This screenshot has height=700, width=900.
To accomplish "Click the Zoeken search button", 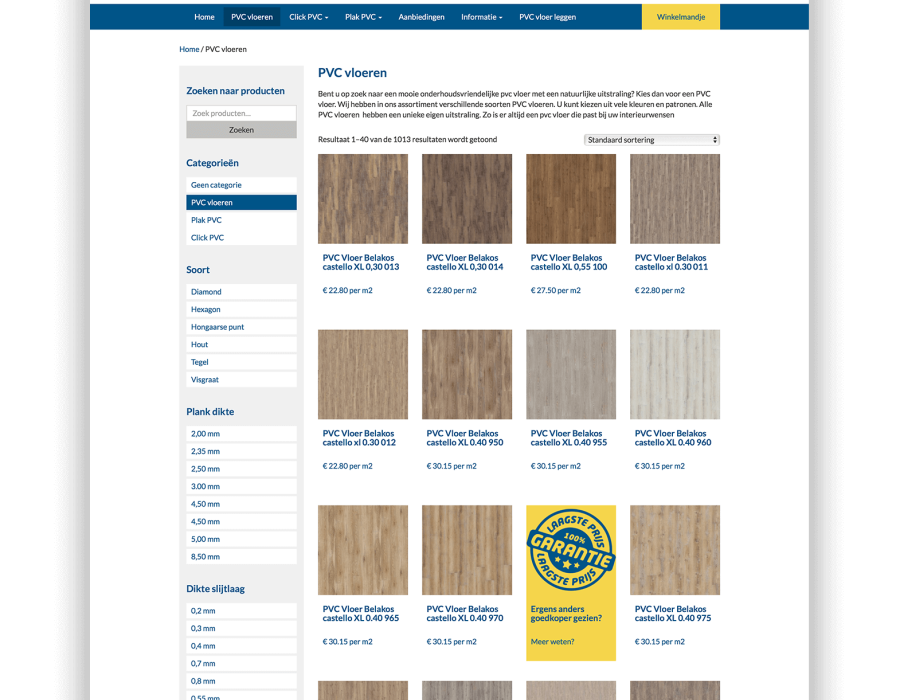I will click(241, 130).
